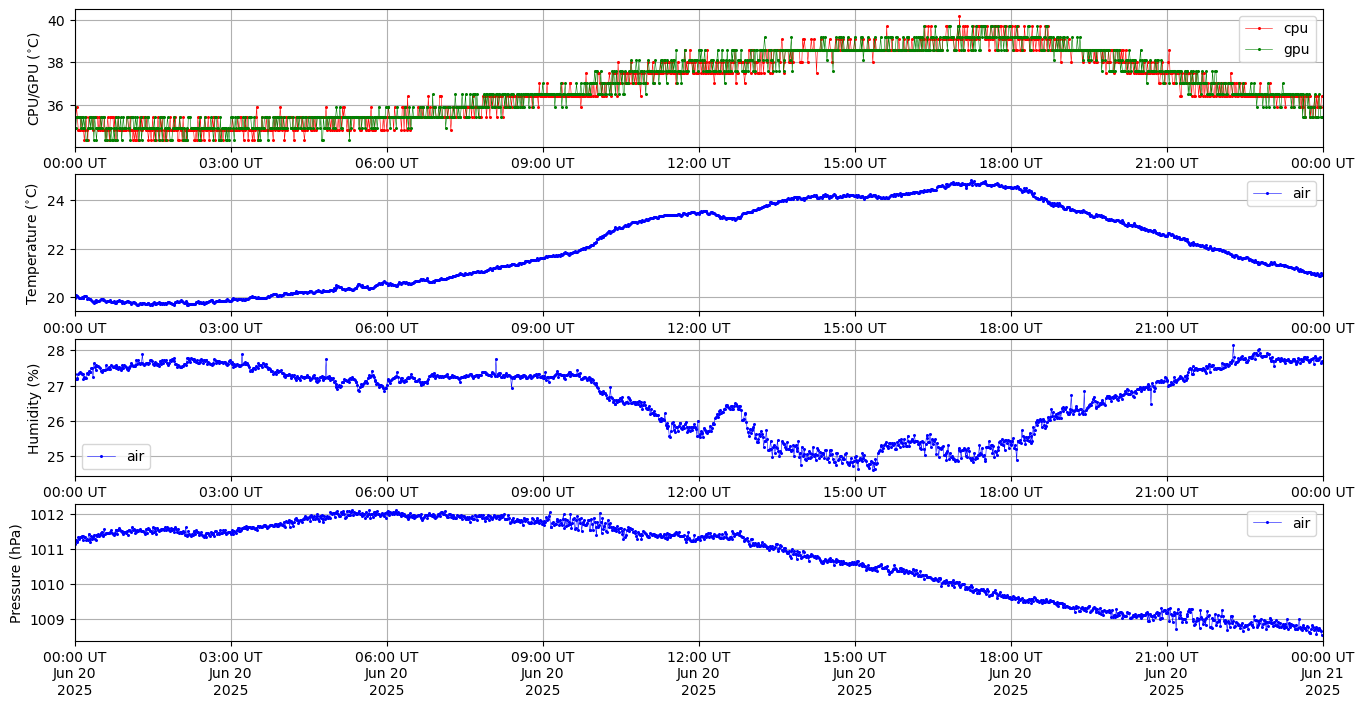Screen dimensions: 1364x707
Task: Click the 00:00 UT Jun 21 2025 label
Action: tap(1323, 673)
